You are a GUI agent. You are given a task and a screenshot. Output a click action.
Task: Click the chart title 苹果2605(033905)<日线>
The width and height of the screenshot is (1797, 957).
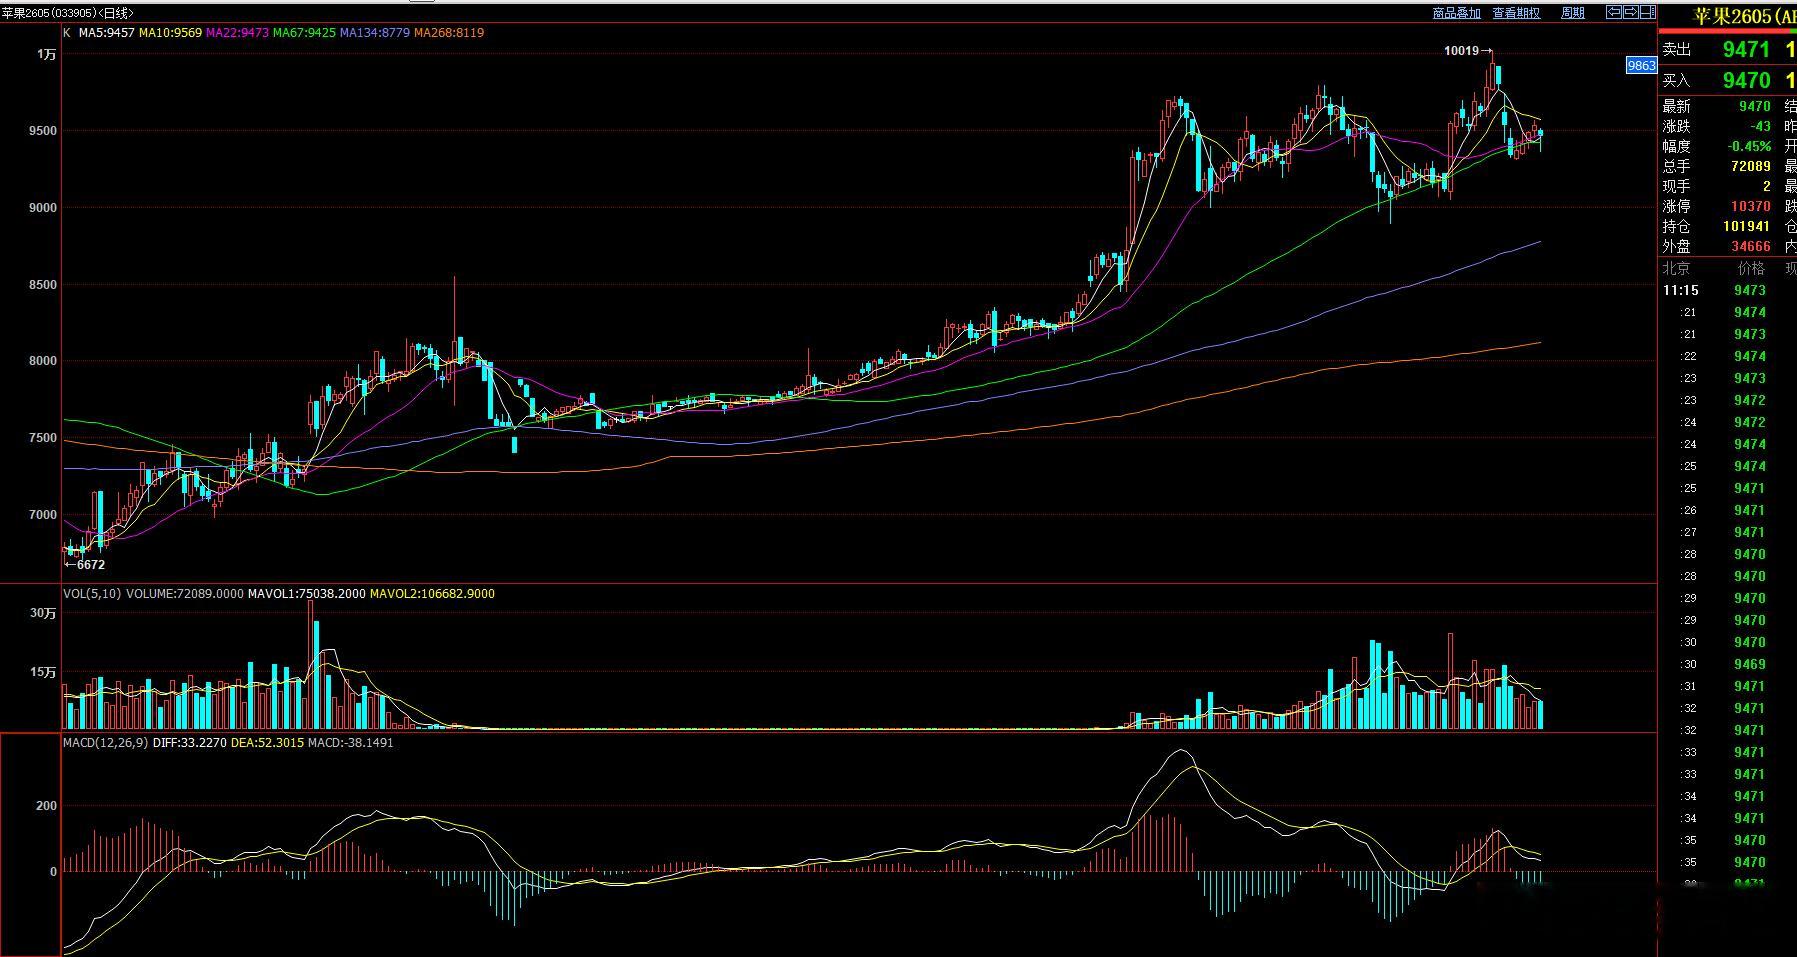pyautogui.click(x=69, y=13)
